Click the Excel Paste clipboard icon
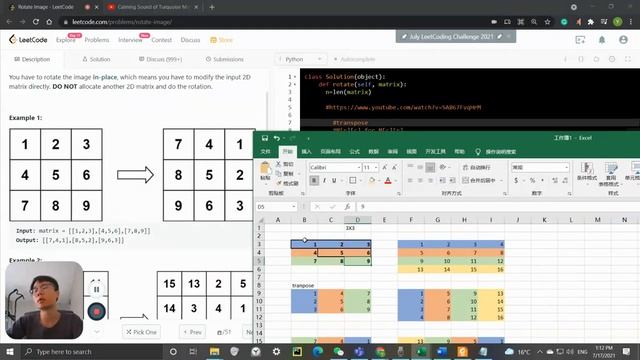Image resolution: width=640 pixels, height=360 pixels. click(x=265, y=168)
